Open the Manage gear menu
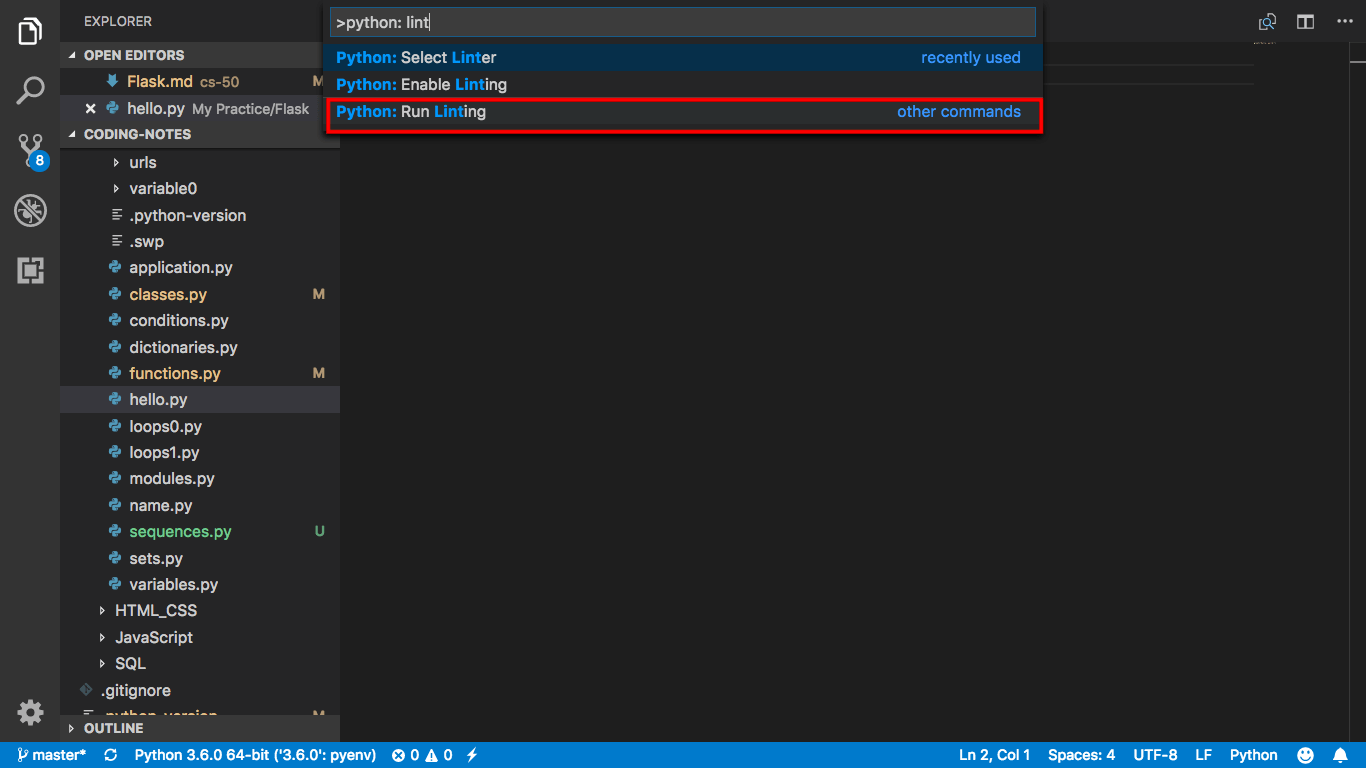1366x768 pixels. (30, 712)
